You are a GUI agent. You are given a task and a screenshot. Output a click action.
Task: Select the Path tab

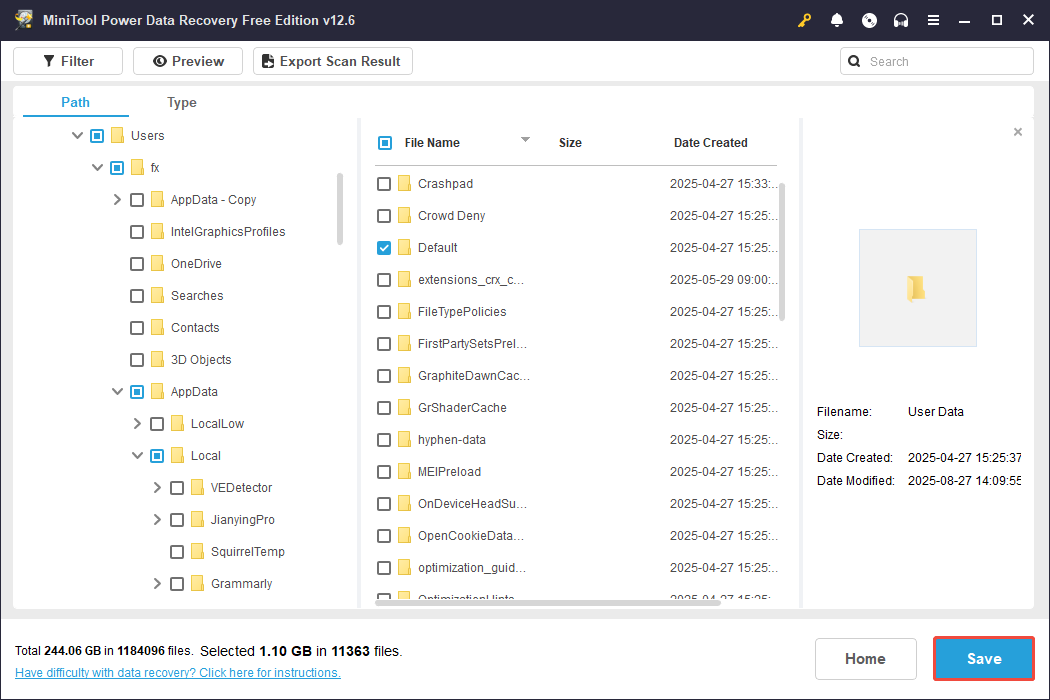tap(74, 102)
